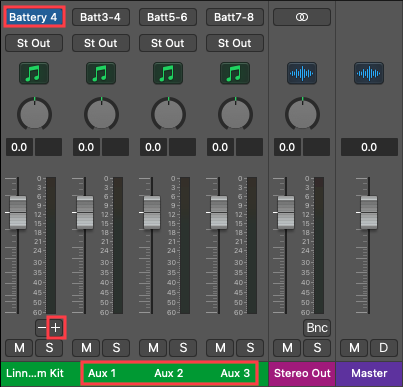
Task: Mute the Stereo Out channel strip
Action: pyautogui.click(x=287, y=348)
